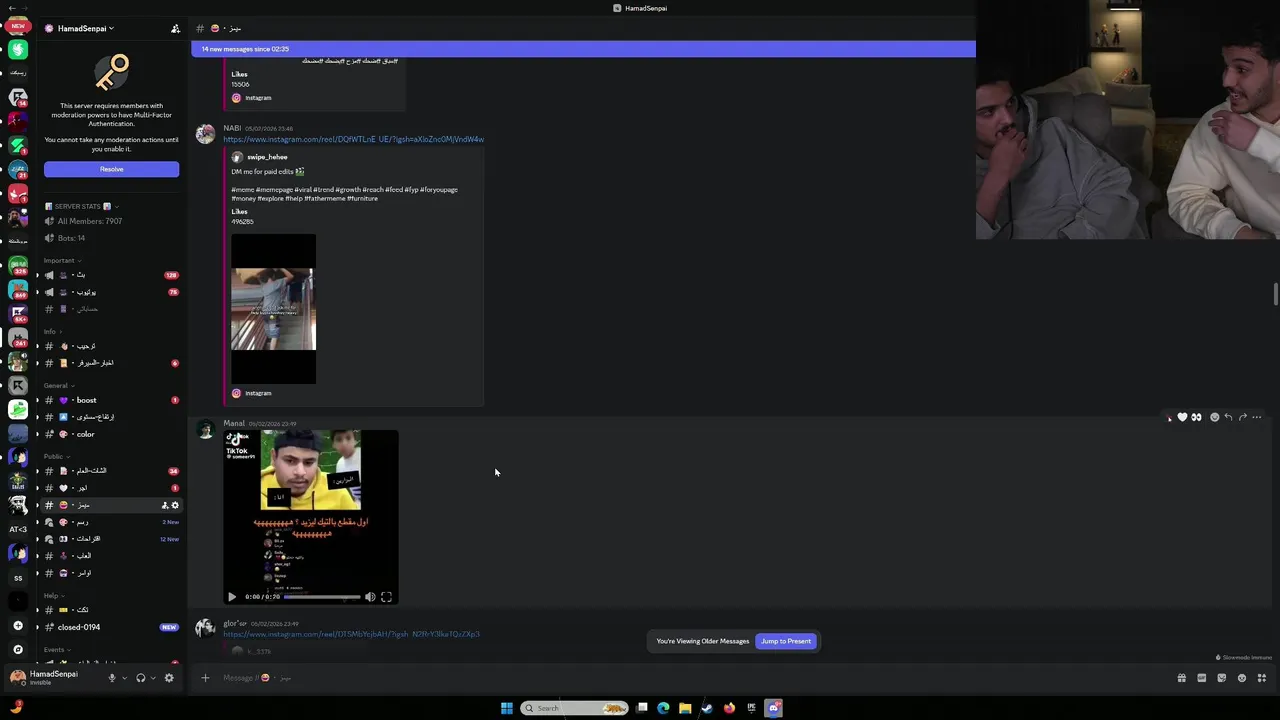The width and height of the screenshot is (1280, 720).
Task: Open user settings gear in user panel
Action: (169, 678)
